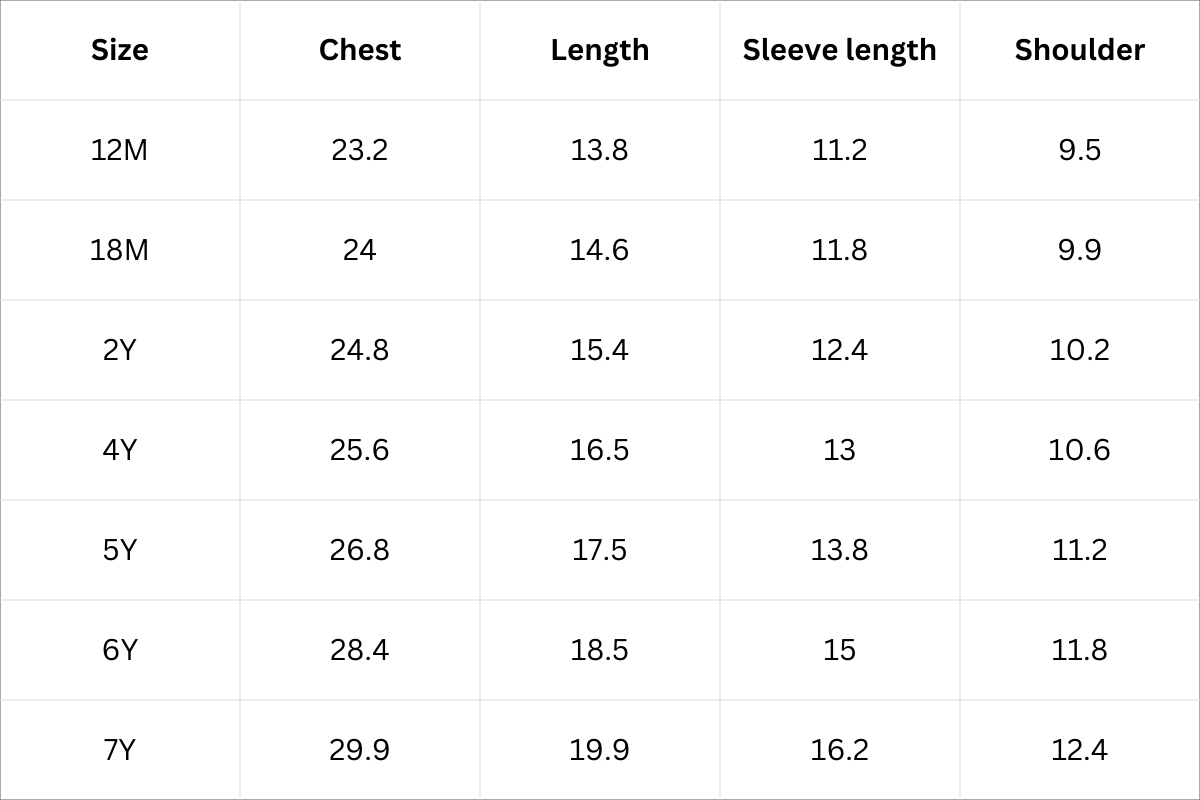This screenshot has width=1200, height=800.
Task: Click the Sleeve length header cell
Action: click(840, 50)
